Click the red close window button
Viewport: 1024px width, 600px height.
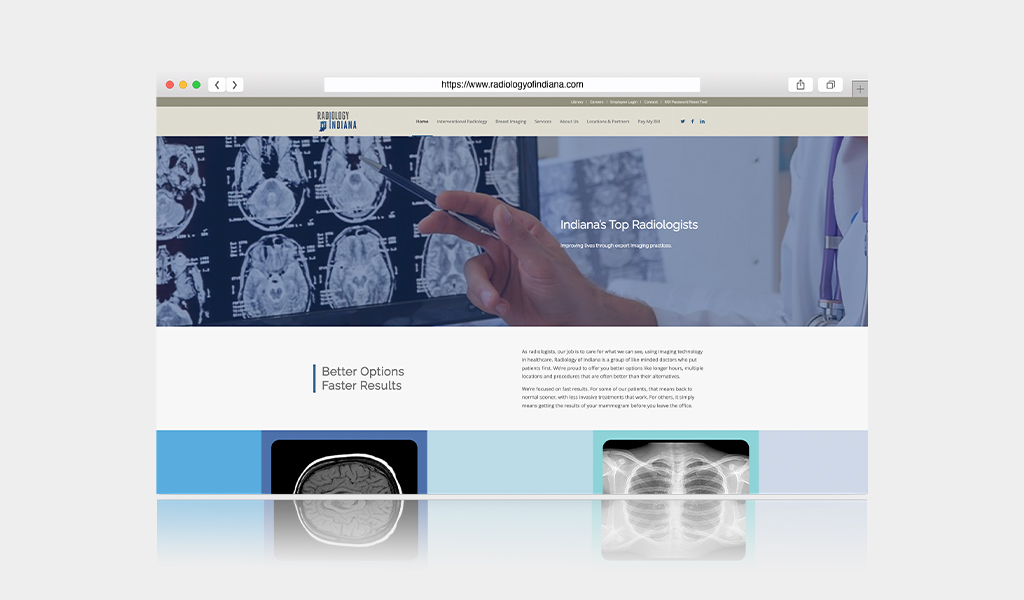point(170,85)
